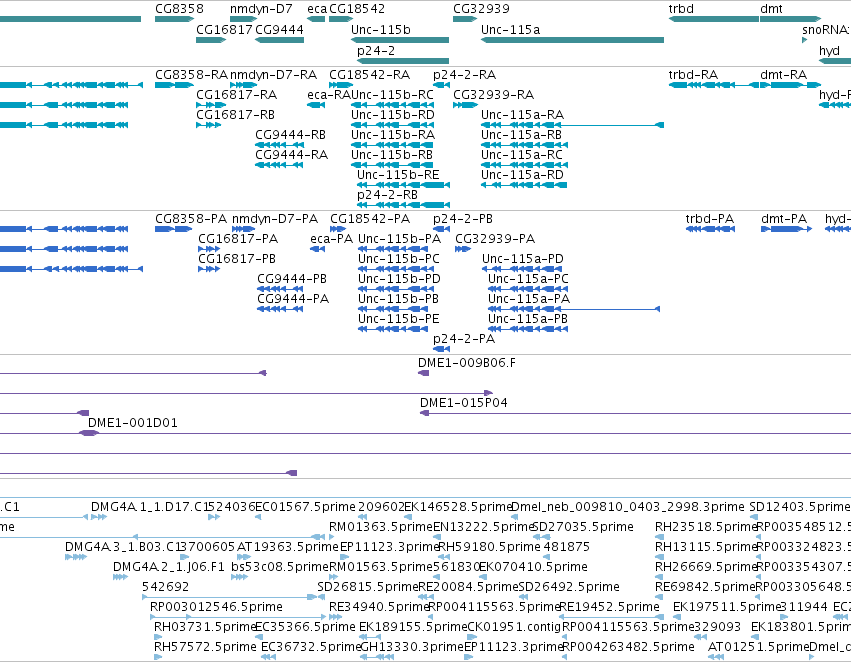Select EST DMG4A.1_1.D17.C1
Screen dimensions: 851x662
99,517
